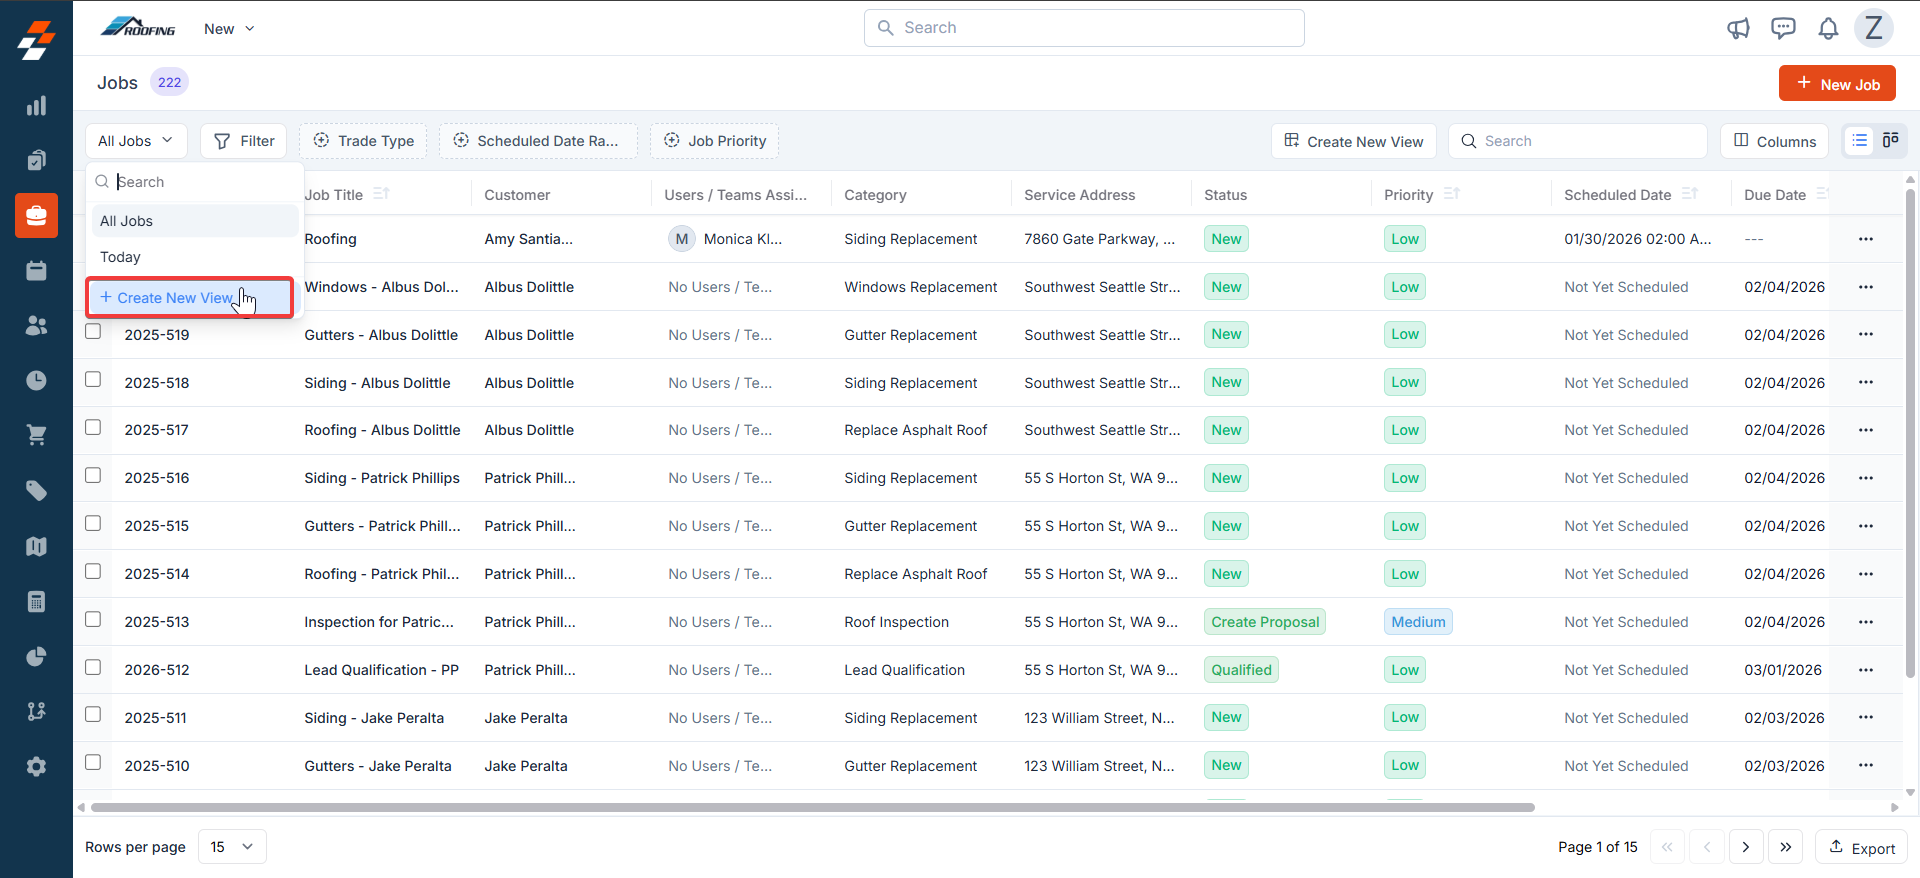Click the view dropdown Search field
Image resolution: width=1920 pixels, height=878 pixels.
click(x=195, y=182)
